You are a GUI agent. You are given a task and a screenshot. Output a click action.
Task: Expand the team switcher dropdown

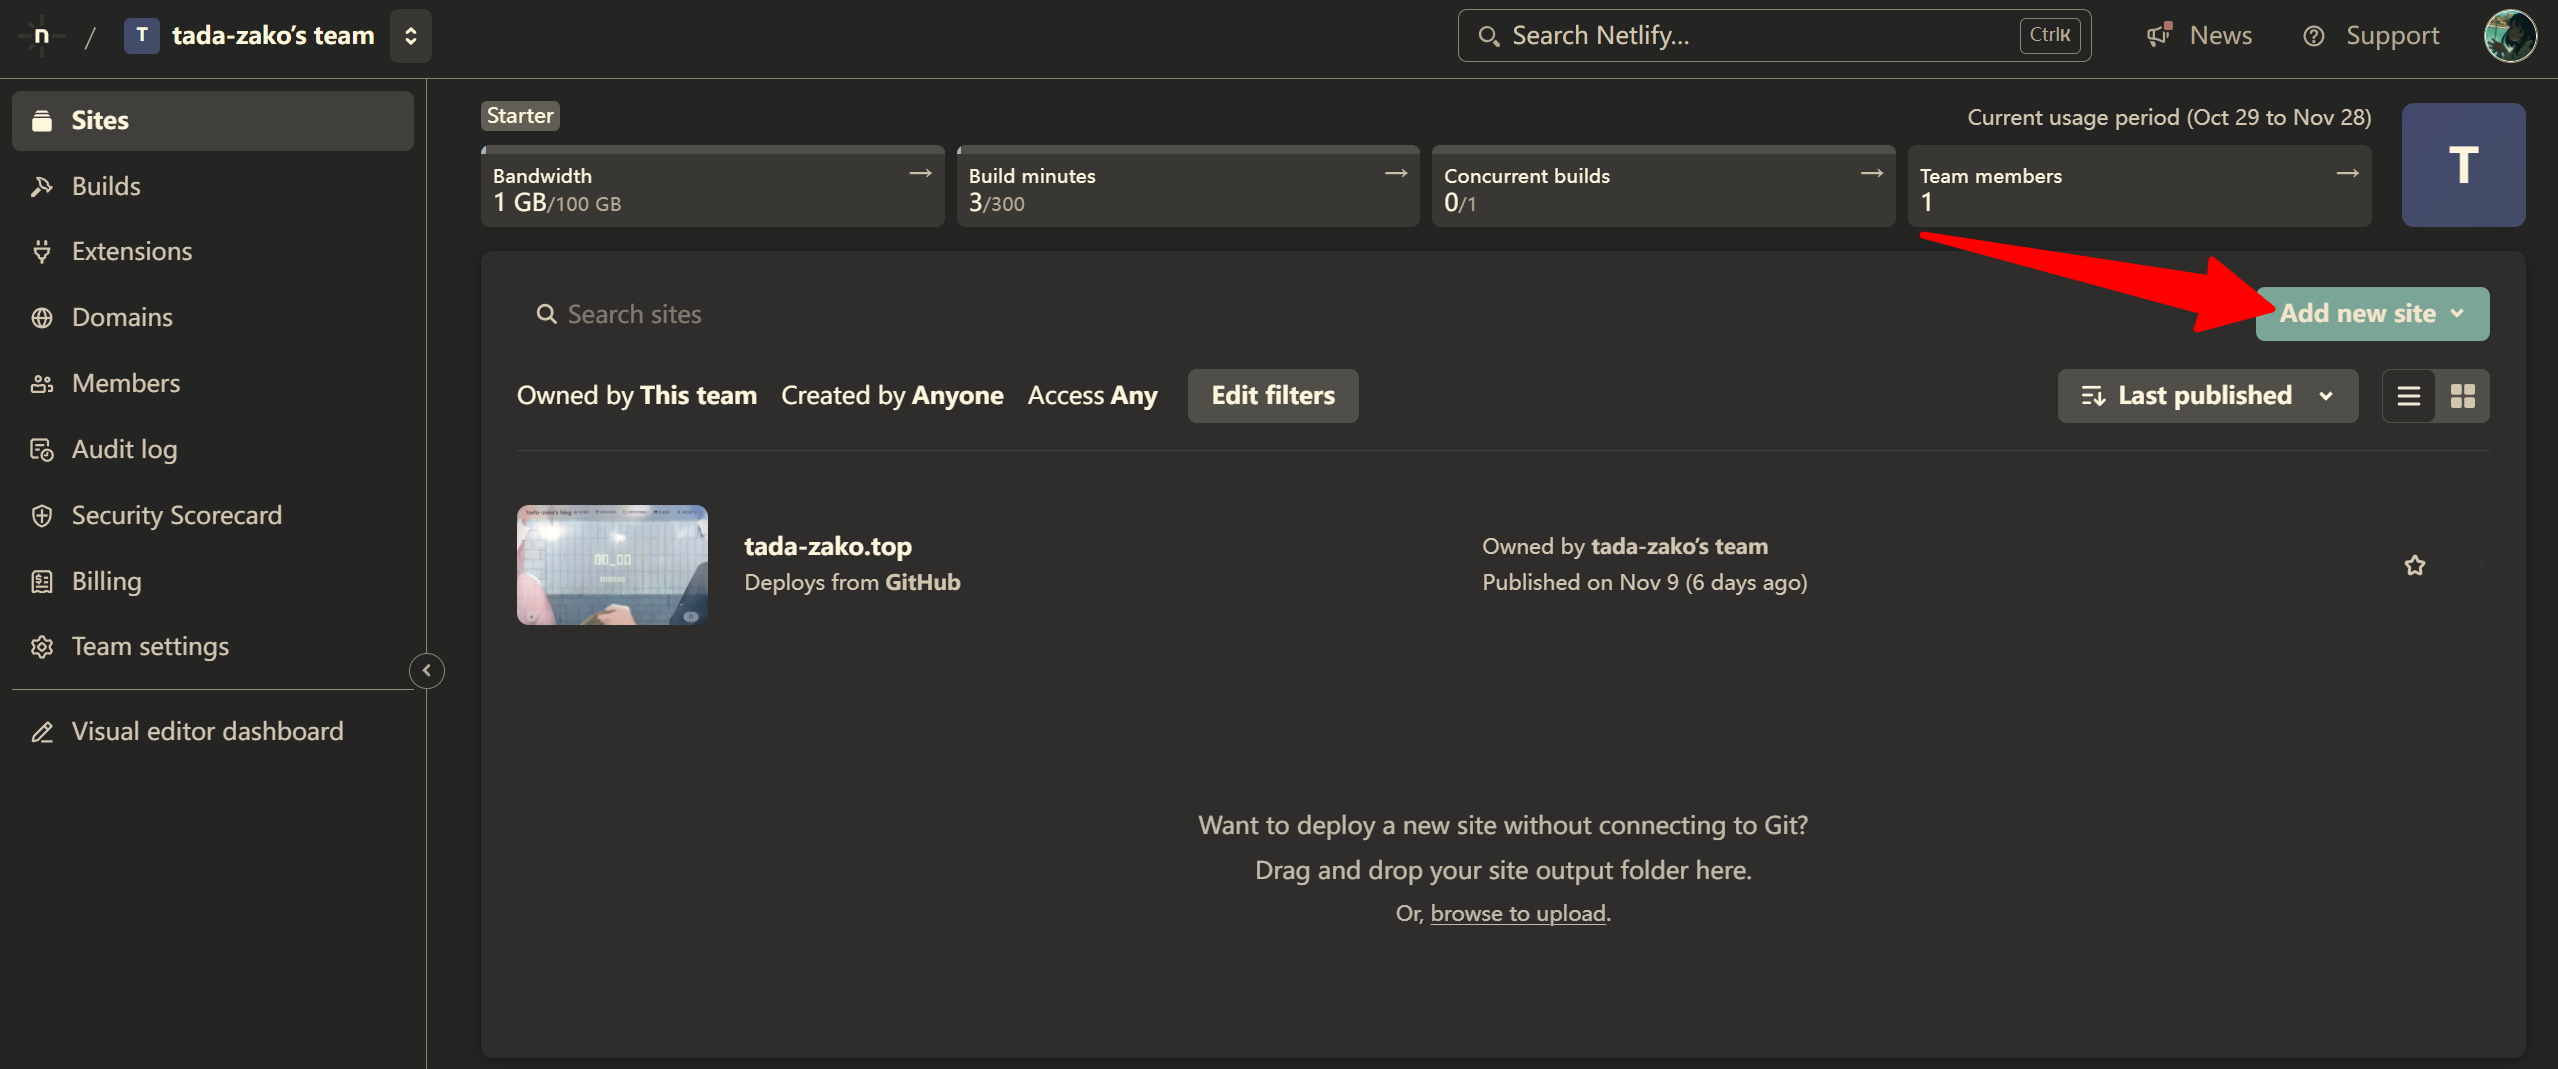click(x=410, y=36)
